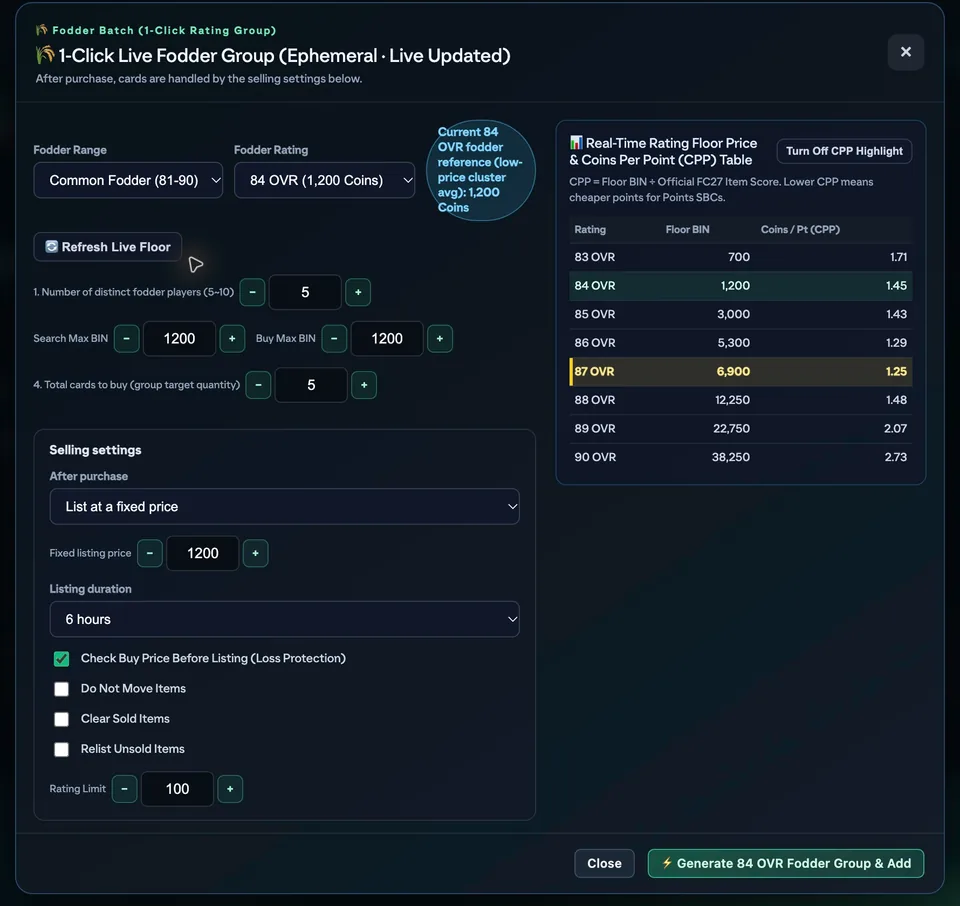The width and height of the screenshot is (960, 906).
Task: Click the 84 OVR fodder reference bubble
Action: (481, 170)
